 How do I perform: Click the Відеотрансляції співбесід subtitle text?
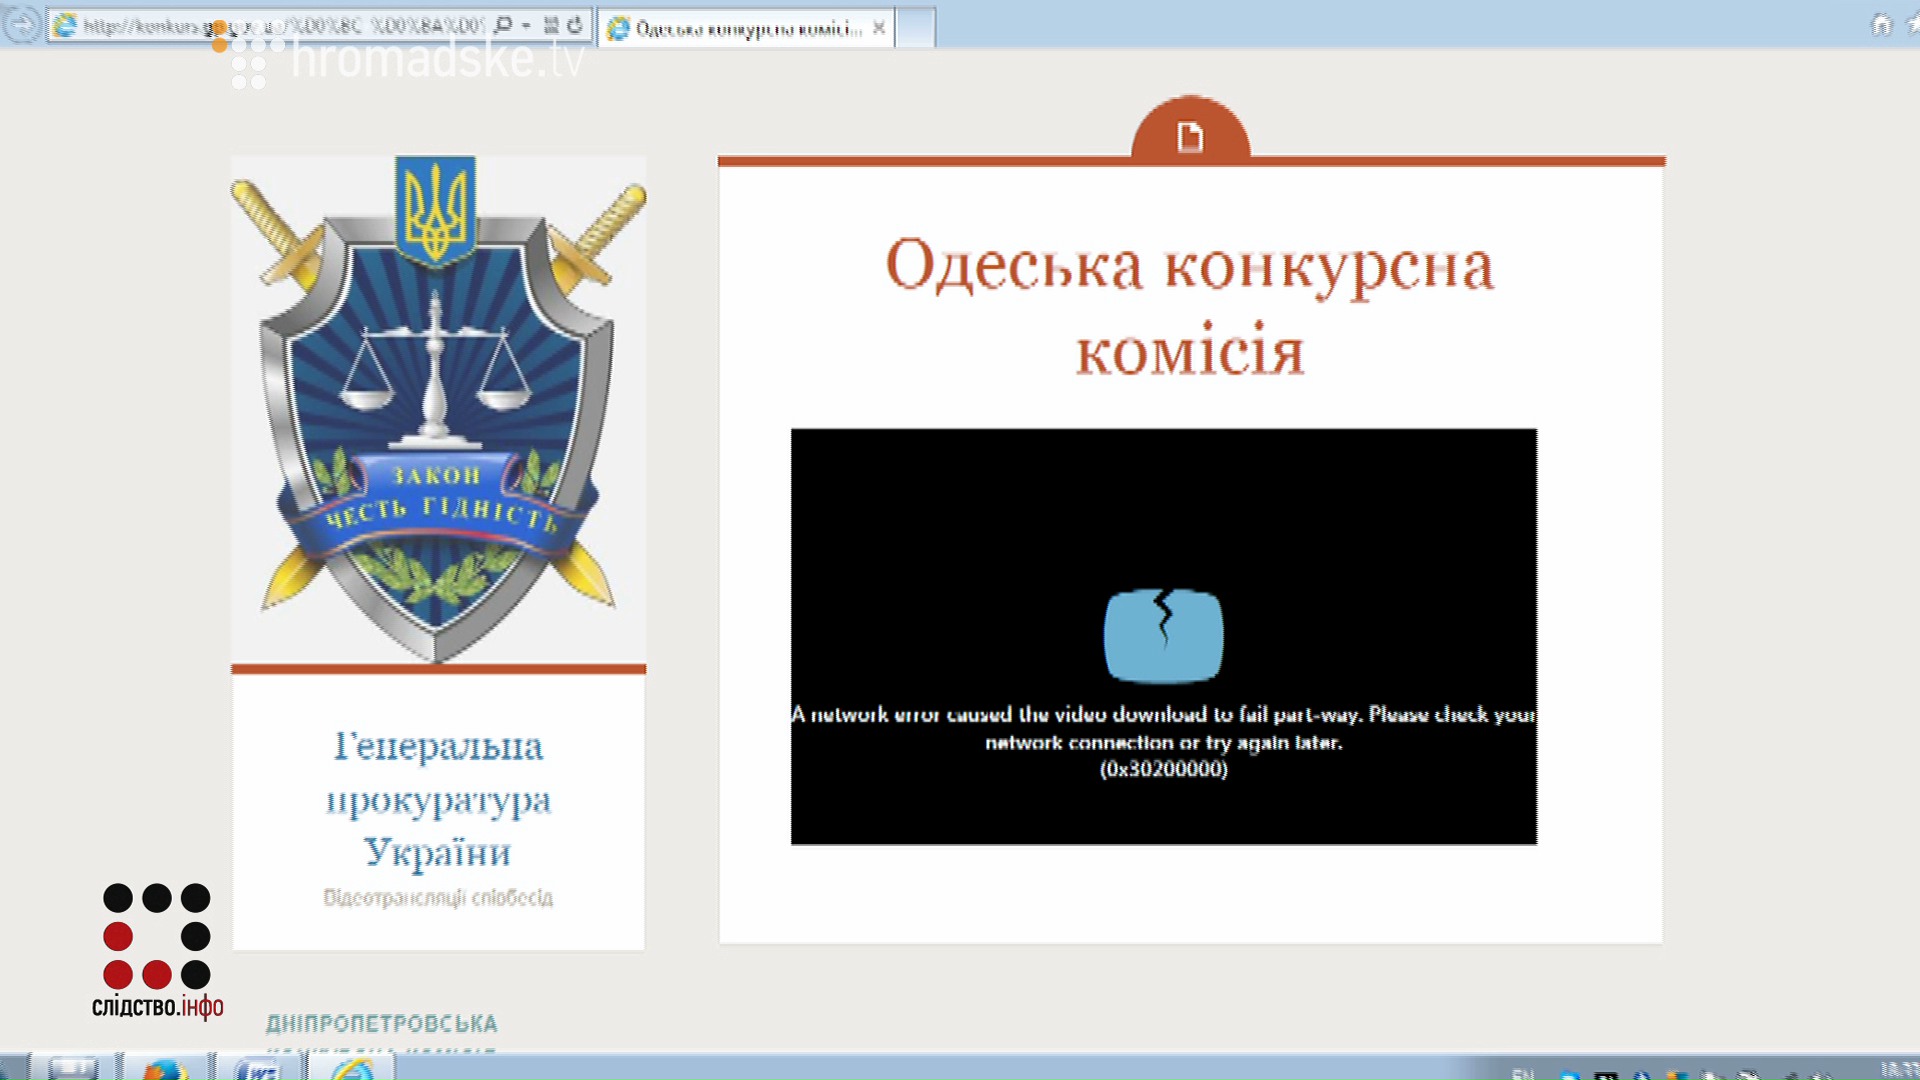pyautogui.click(x=438, y=898)
